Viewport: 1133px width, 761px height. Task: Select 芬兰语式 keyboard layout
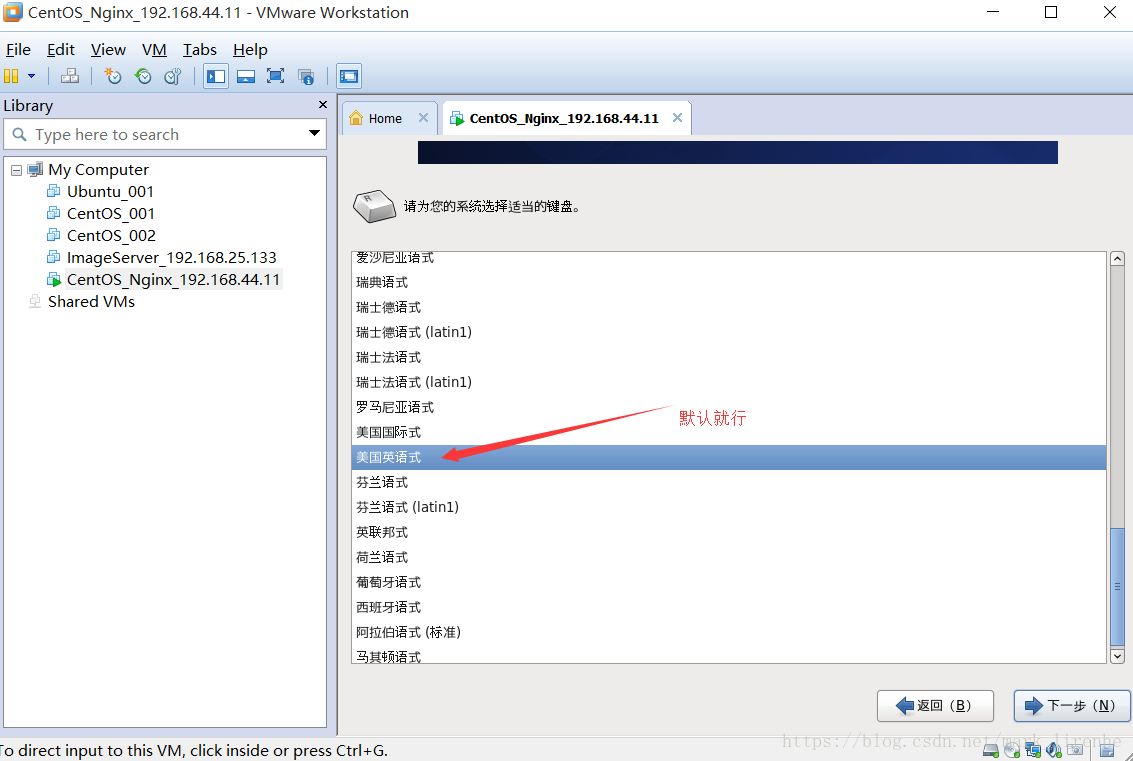728,482
